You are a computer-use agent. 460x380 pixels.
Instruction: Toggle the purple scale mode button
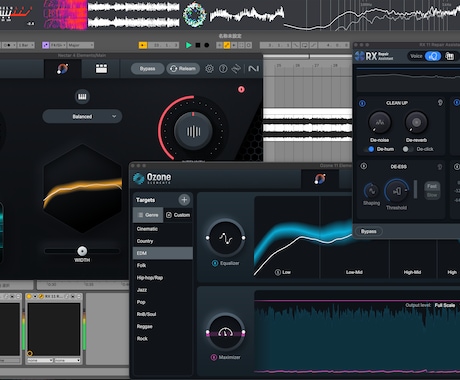tap(46, 45)
